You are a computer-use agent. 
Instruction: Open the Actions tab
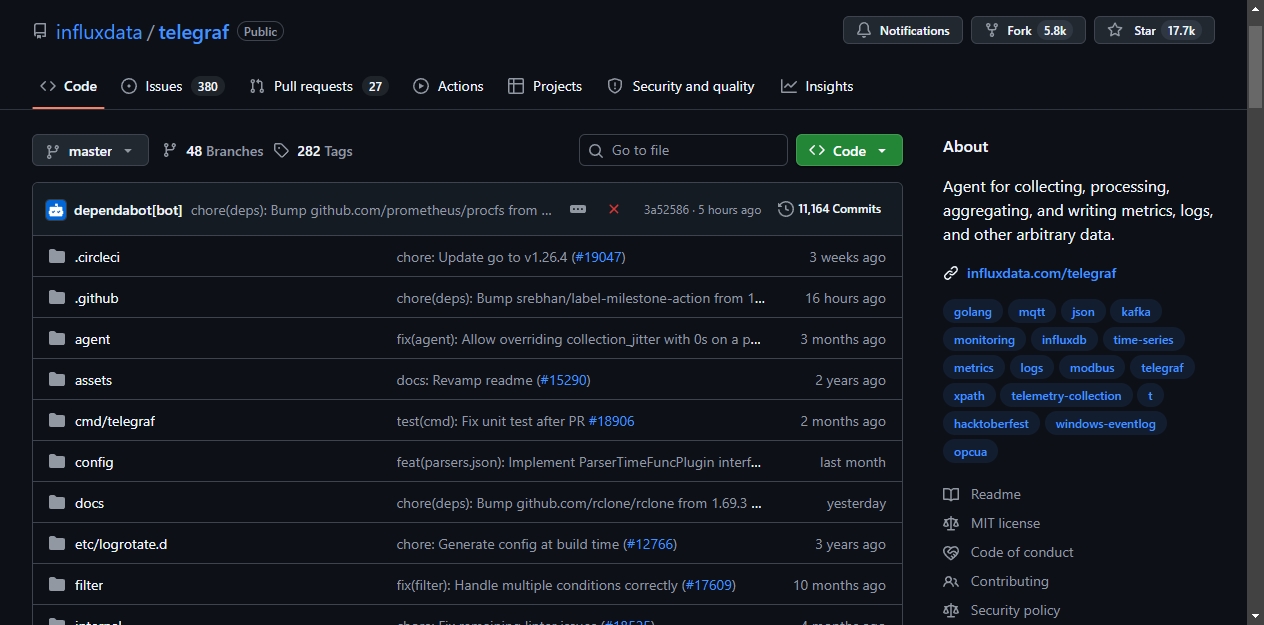(448, 86)
